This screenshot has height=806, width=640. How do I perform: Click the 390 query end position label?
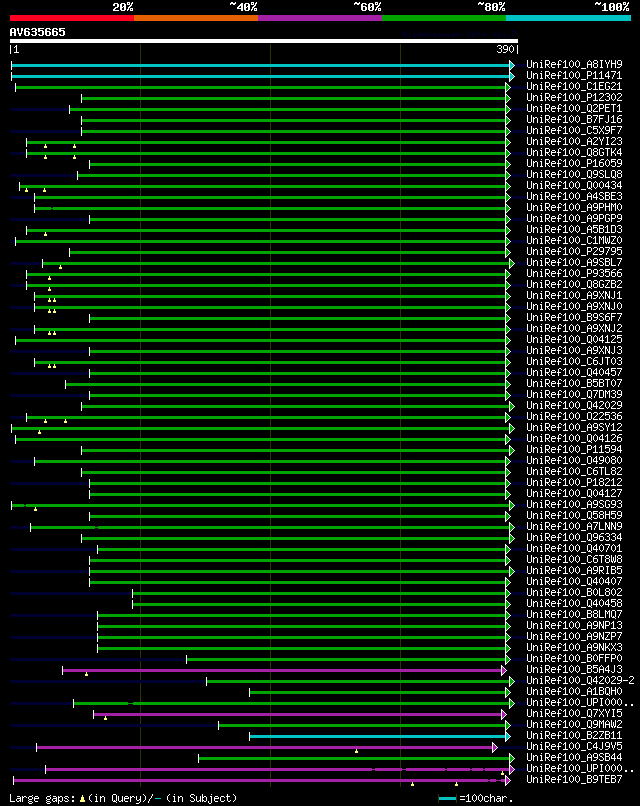pyautogui.click(x=505, y=49)
